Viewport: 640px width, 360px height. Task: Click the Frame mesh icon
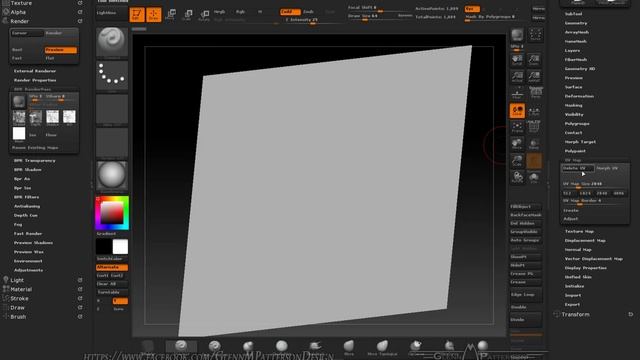click(517, 127)
